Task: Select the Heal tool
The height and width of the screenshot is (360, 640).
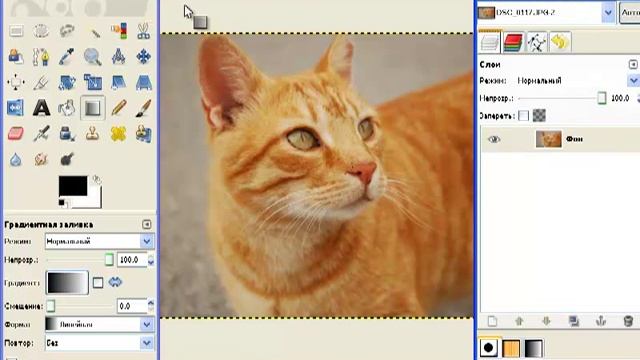Action: [x=118, y=134]
